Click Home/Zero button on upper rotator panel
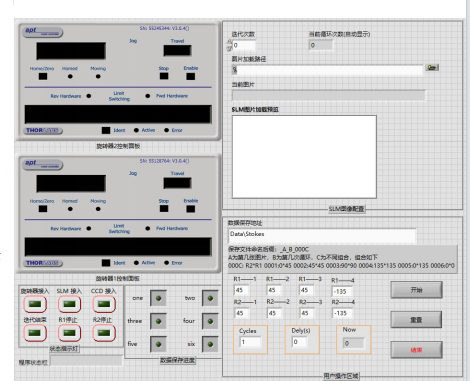Screen dimensions: 470x381 tap(43, 76)
